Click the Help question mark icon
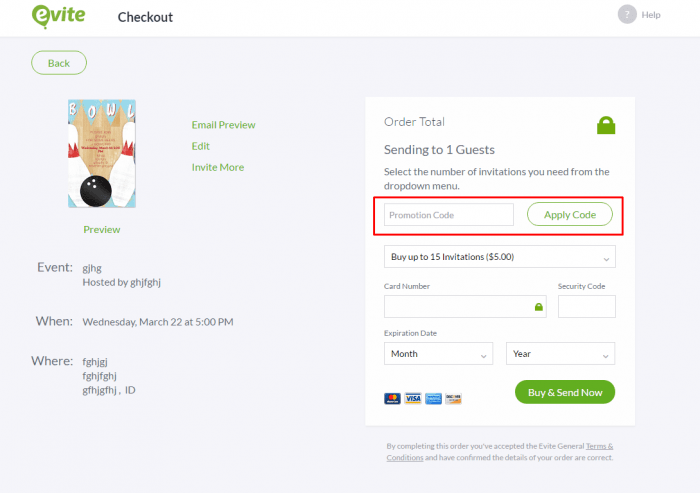 click(x=627, y=14)
